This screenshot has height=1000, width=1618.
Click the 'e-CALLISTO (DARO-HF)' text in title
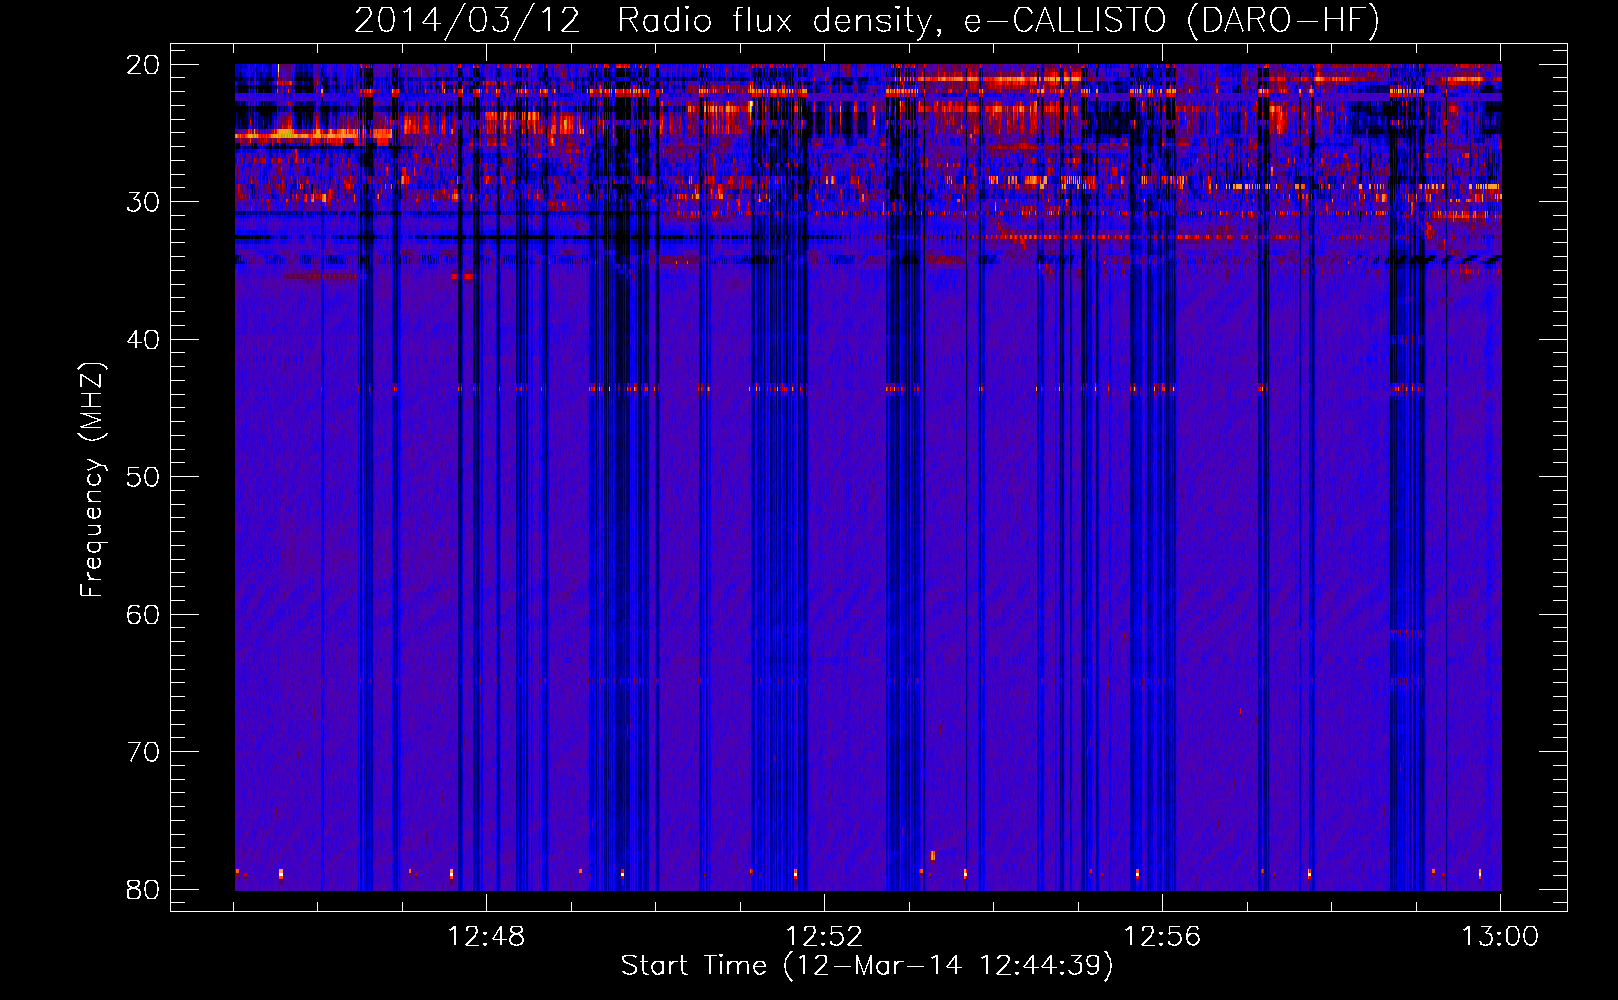pyautogui.click(x=1172, y=21)
